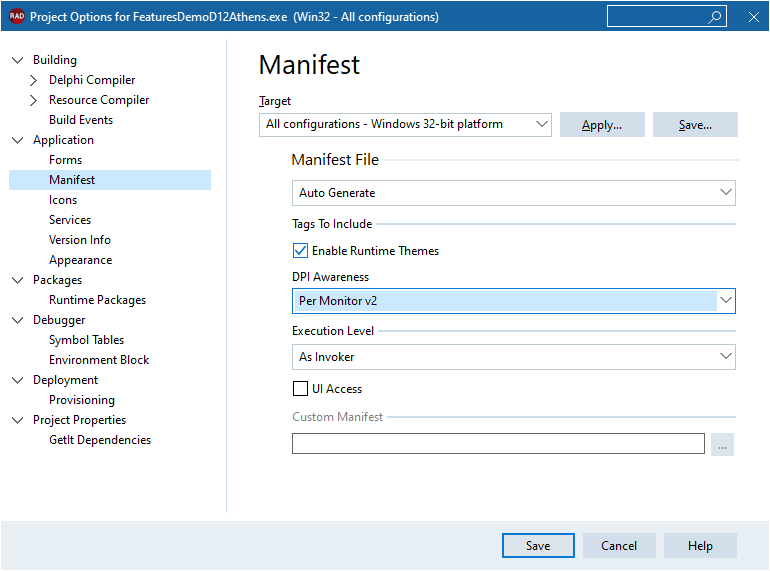The image size is (770, 571).
Task: Open the Forms options page
Action: click(x=65, y=160)
